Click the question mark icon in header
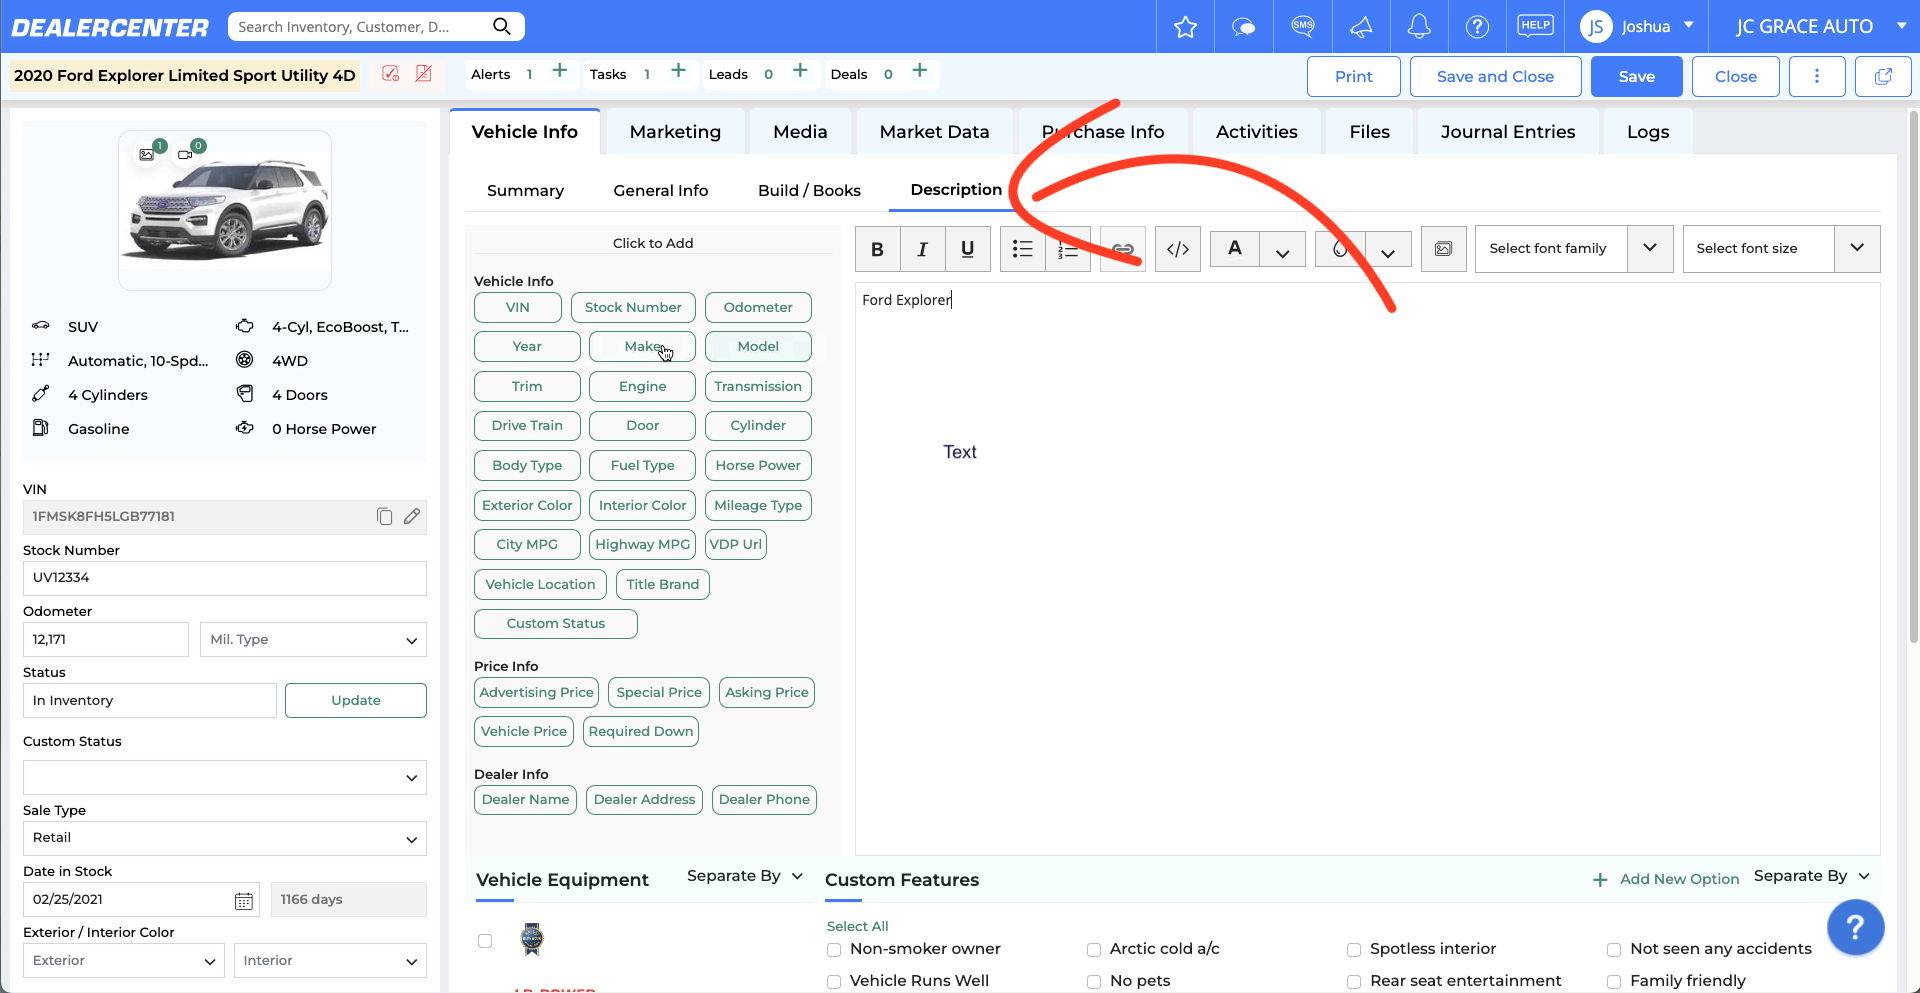Image resolution: width=1920 pixels, height=993 pixels. click(1477, 27)
